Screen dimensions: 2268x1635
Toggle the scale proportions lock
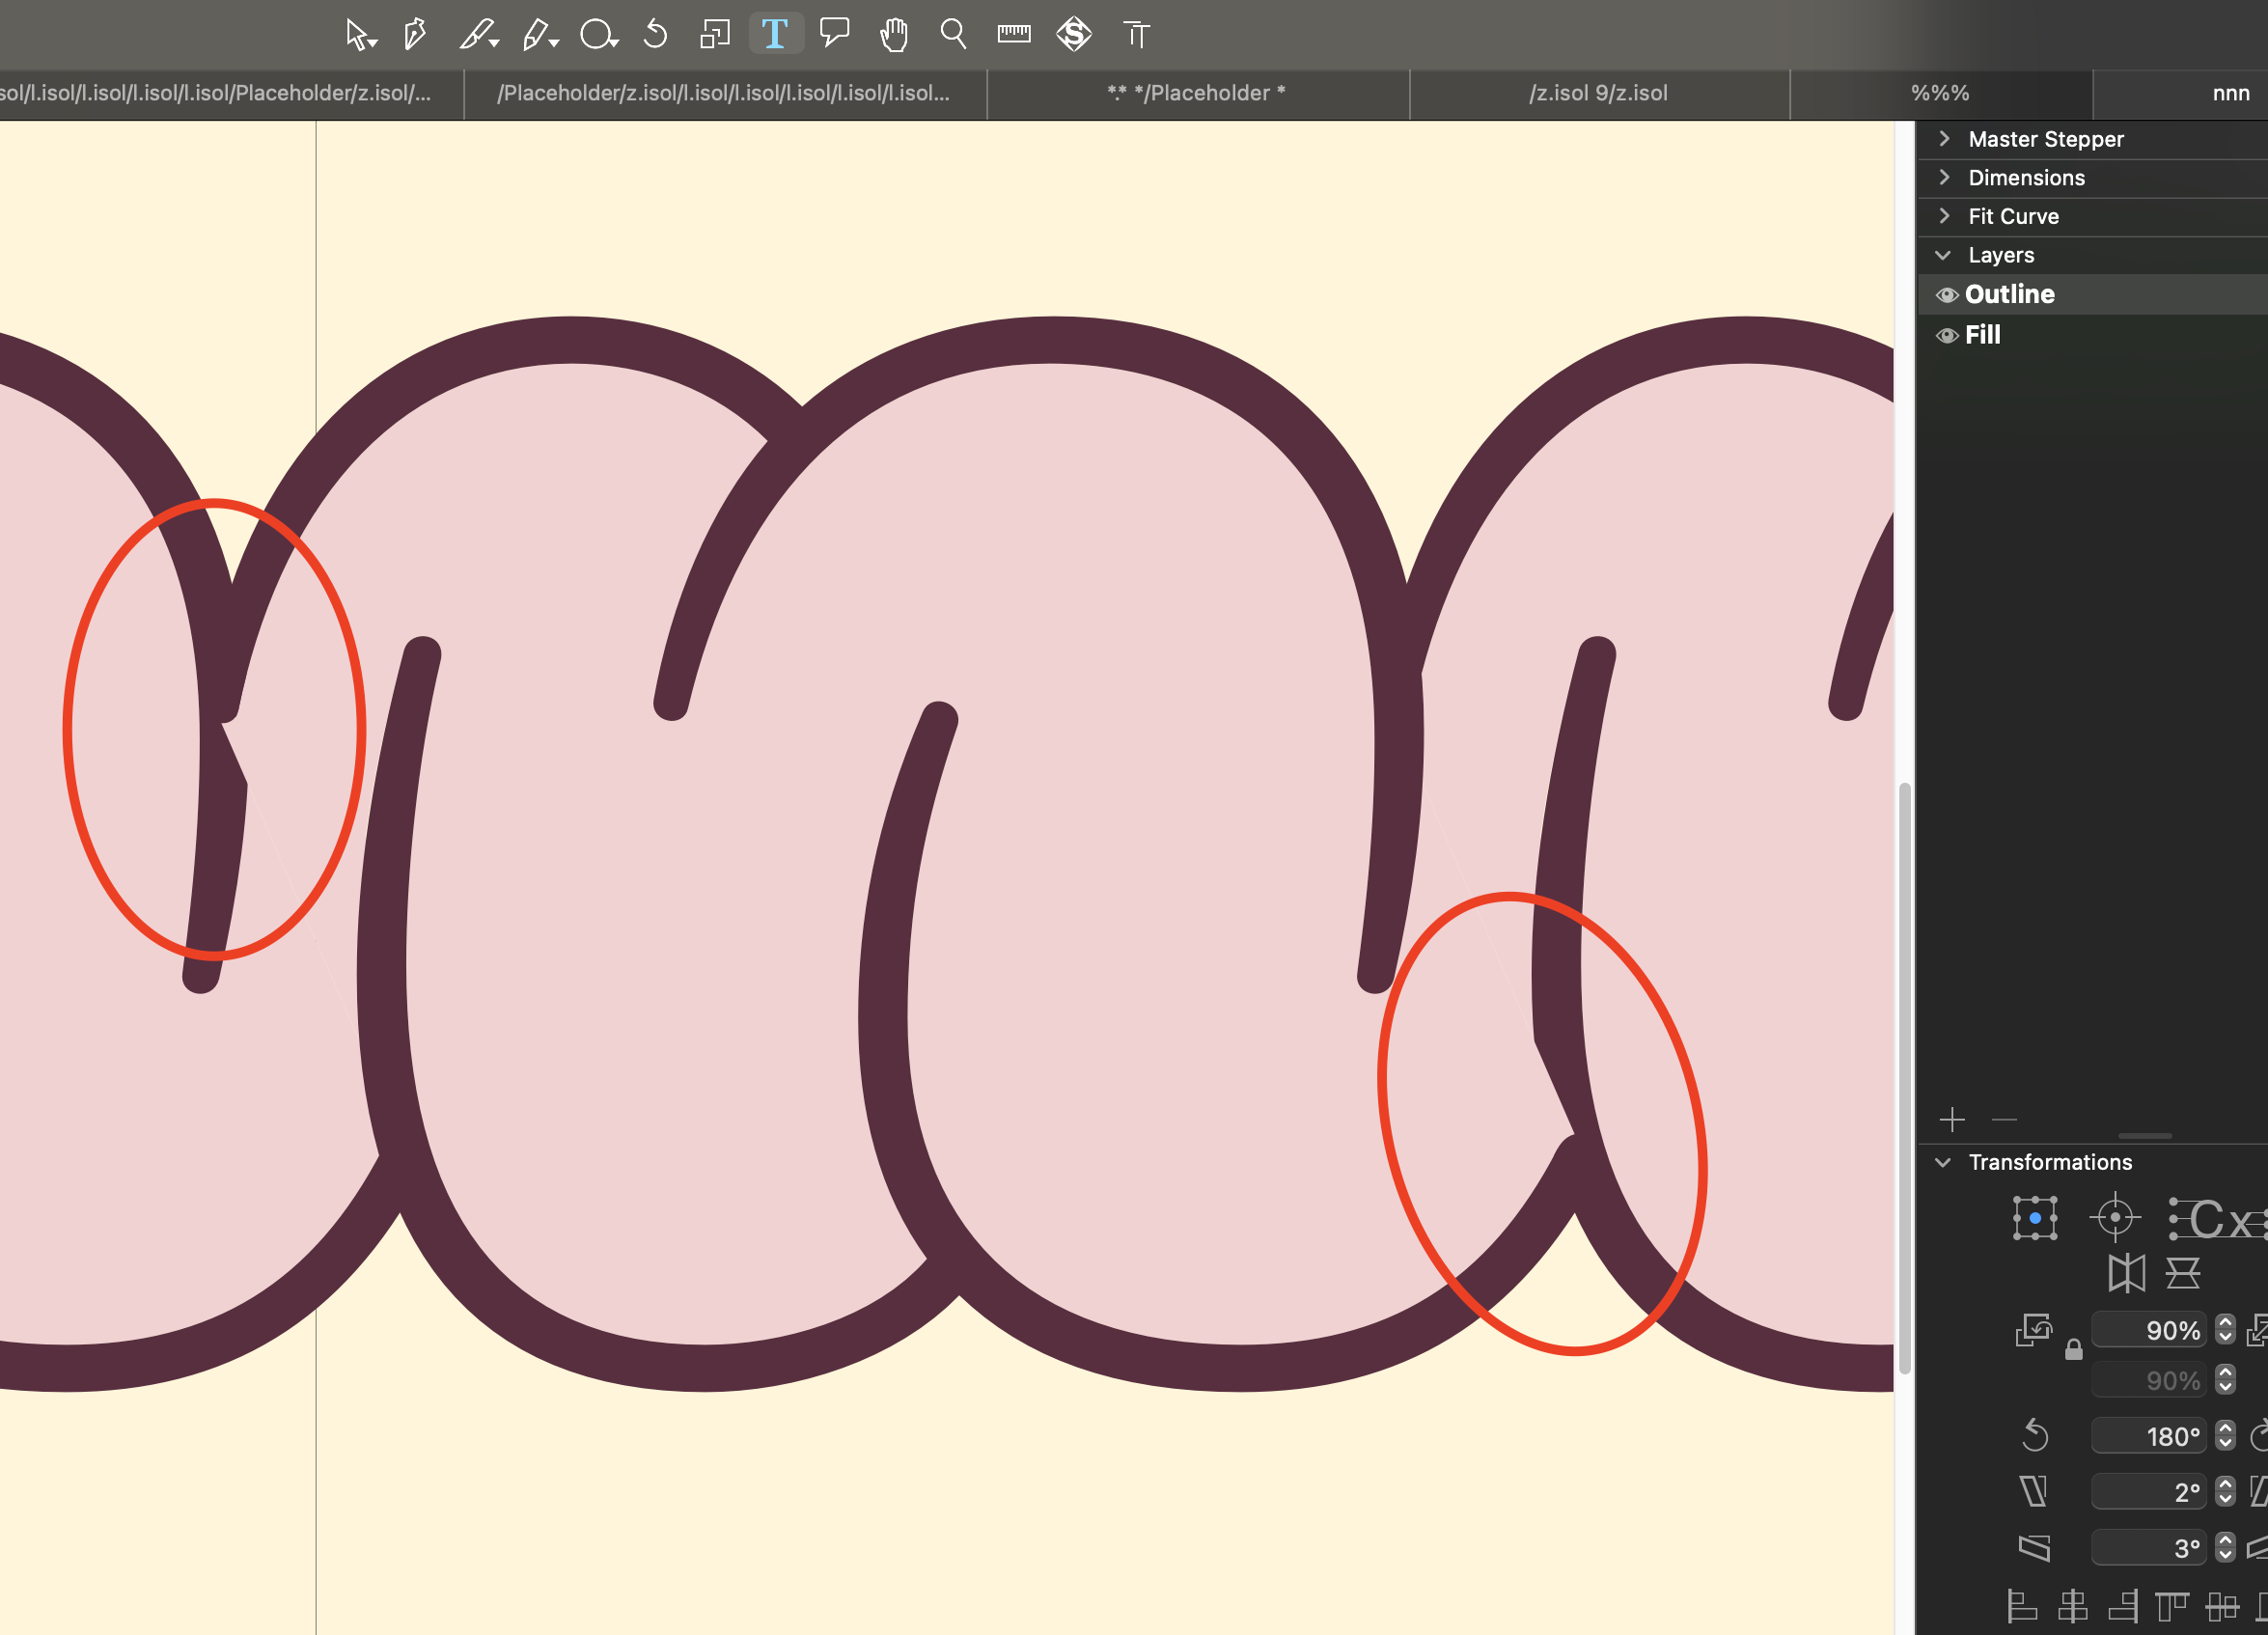point(2073,1351)
